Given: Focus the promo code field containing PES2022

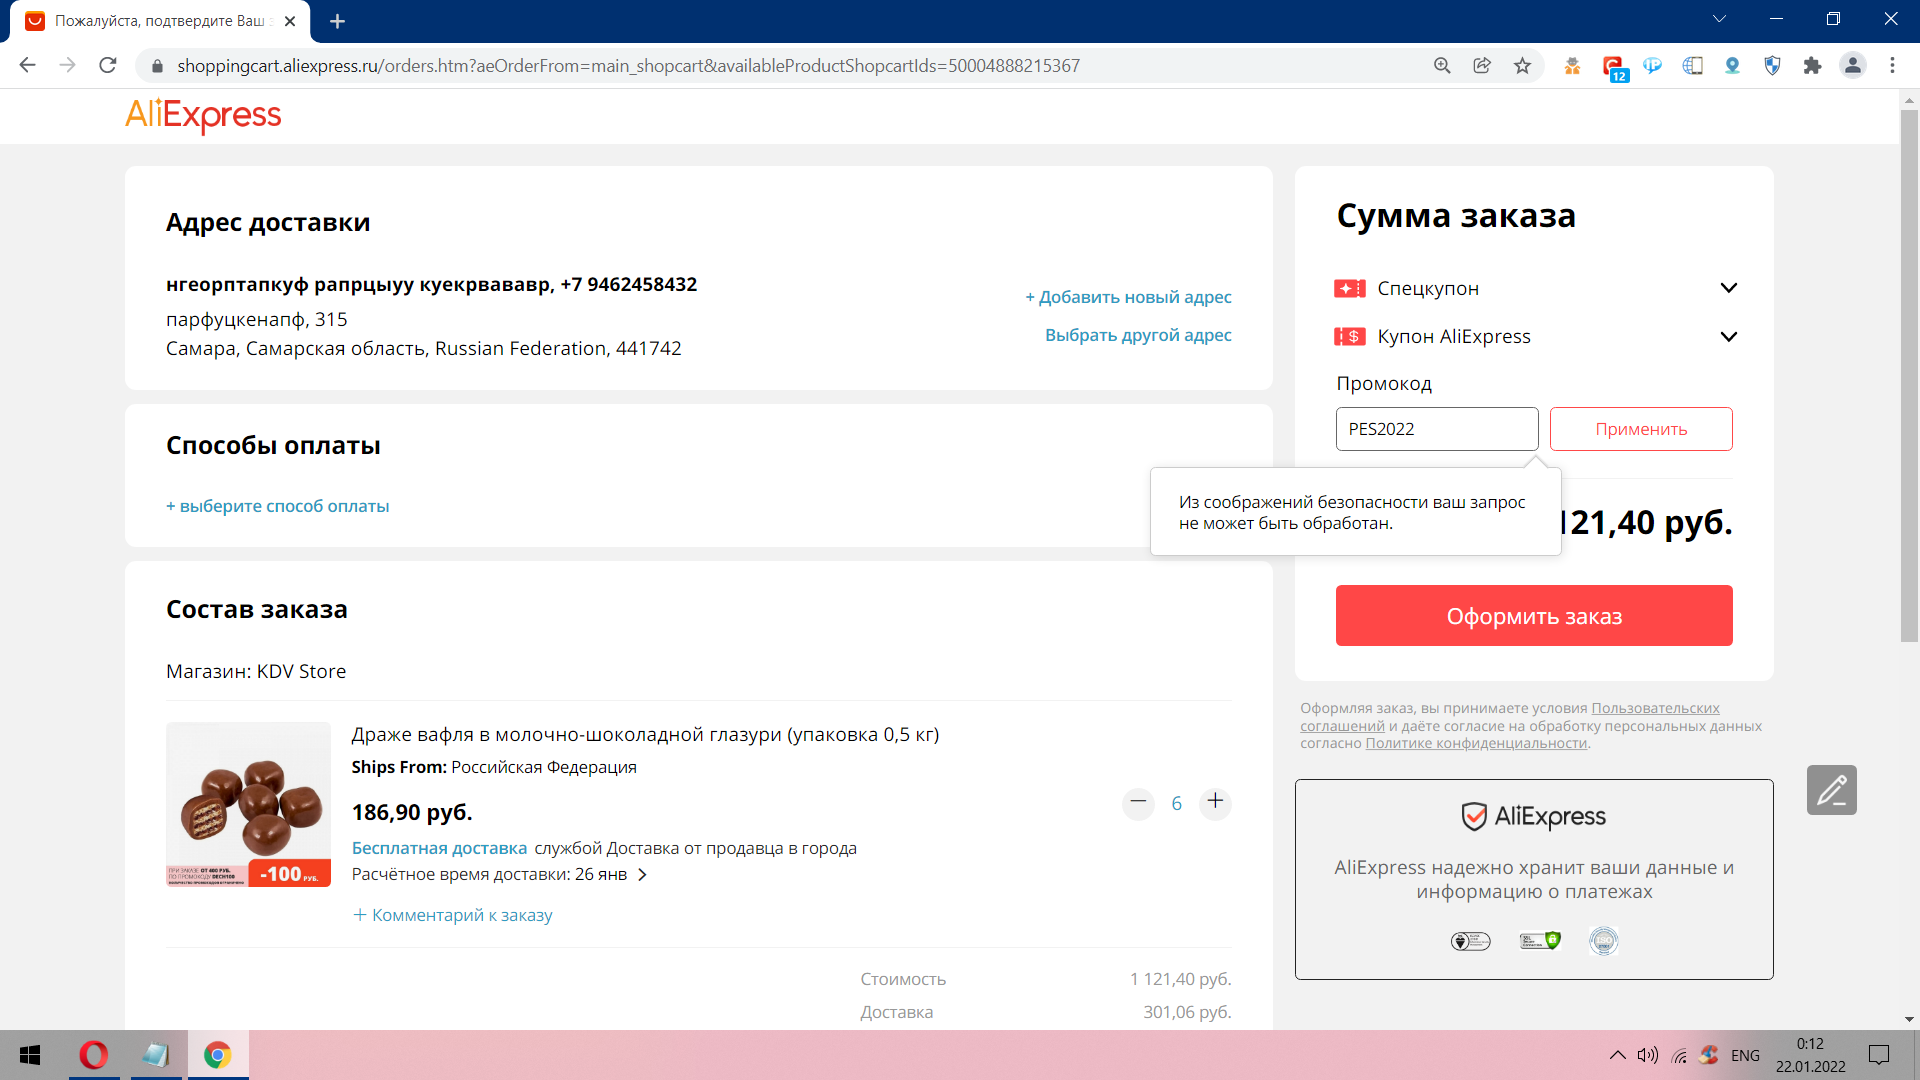Looking at the screenshot, I should pyautogui.click(x=1437, y=429).
